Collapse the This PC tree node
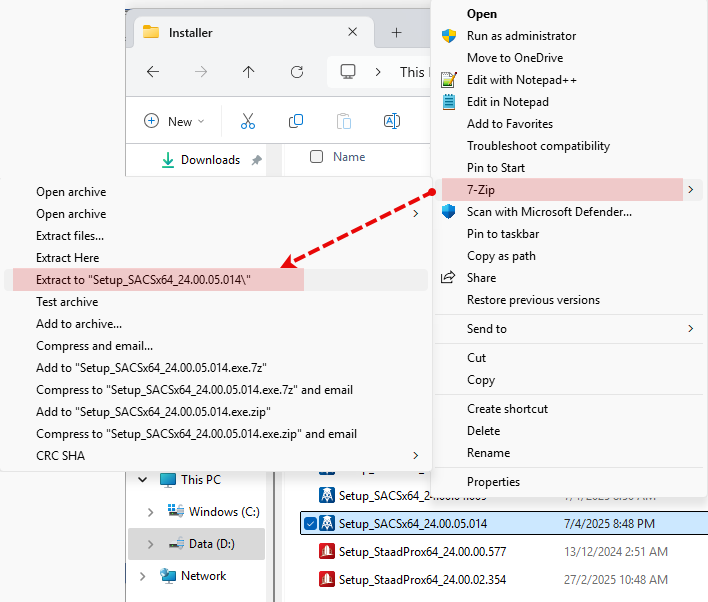 click(x=143, y=480)
